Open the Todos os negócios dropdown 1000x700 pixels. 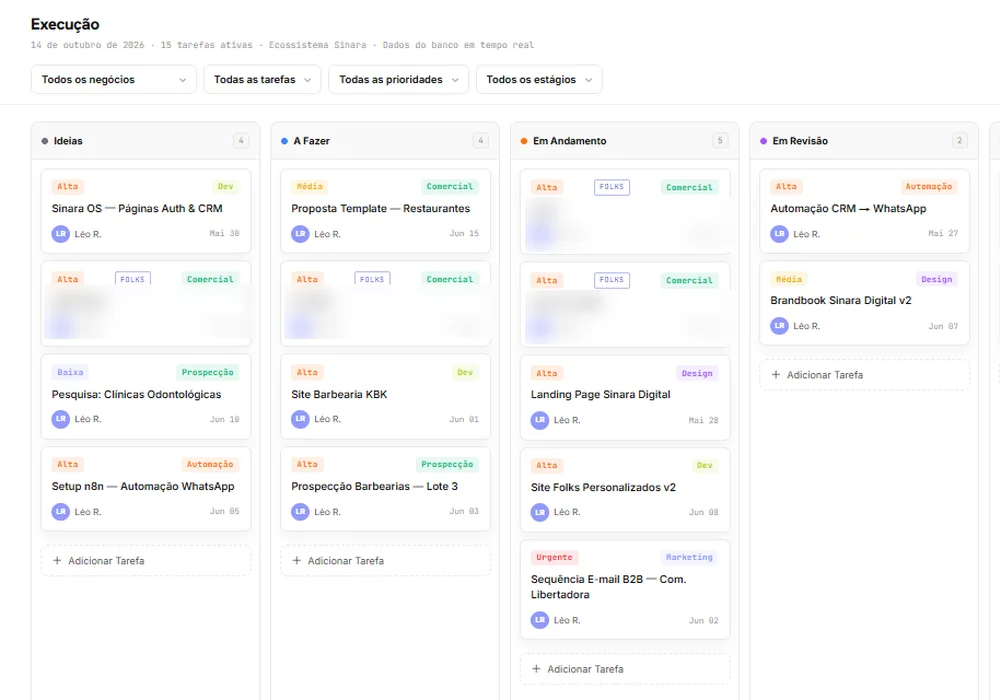pyautogui.click(x=114, y=80)
